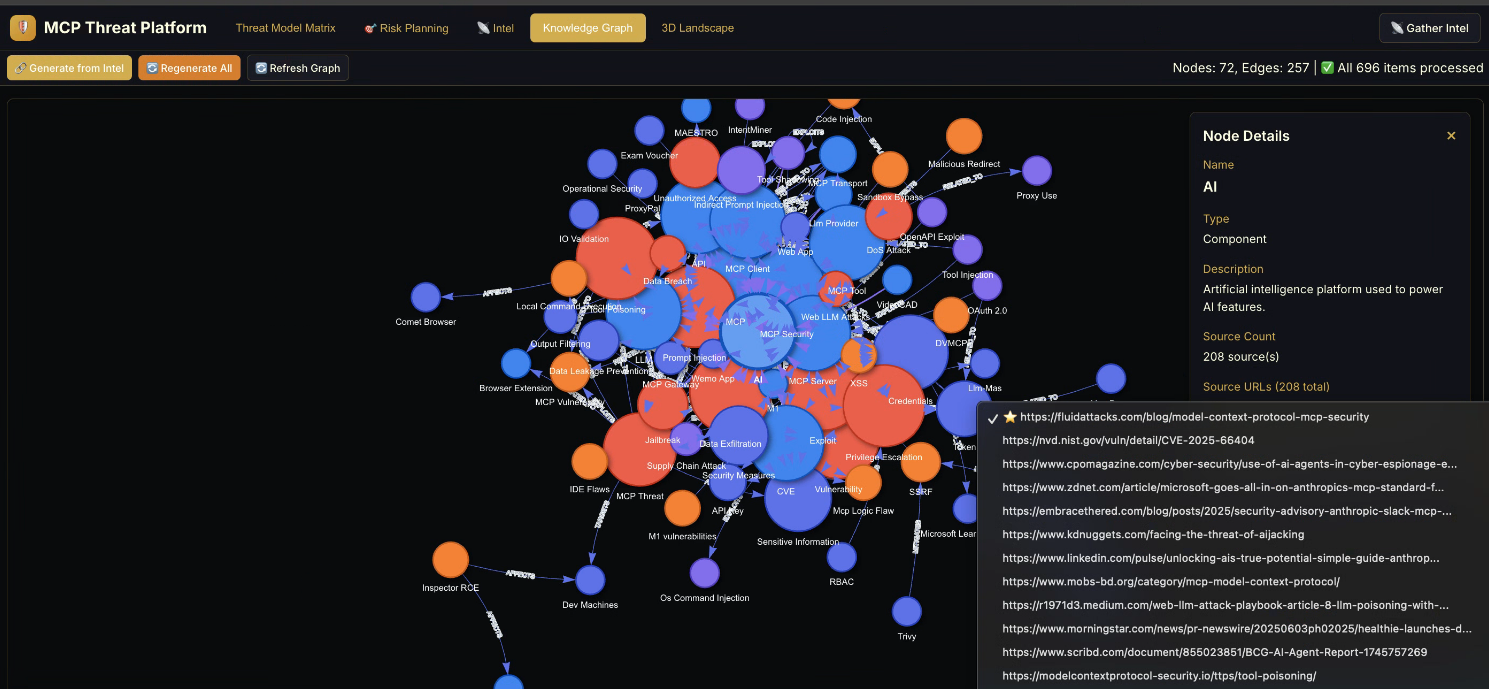Open the 3D Landscape tab
The width and height of the screenshot is (1489, 689).
coord(697,28)
